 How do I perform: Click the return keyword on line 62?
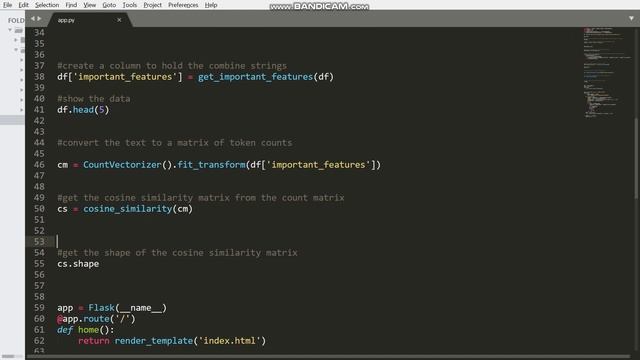[x=93, y=341]
